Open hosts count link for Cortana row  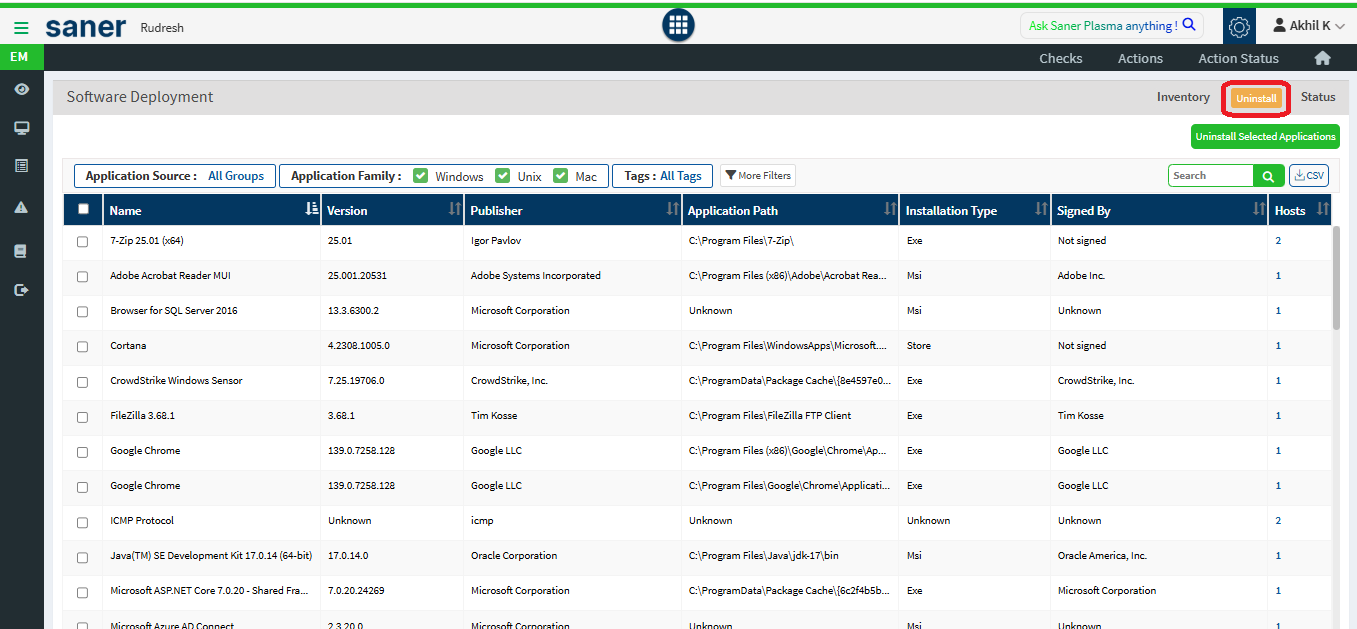[1278, 346]
